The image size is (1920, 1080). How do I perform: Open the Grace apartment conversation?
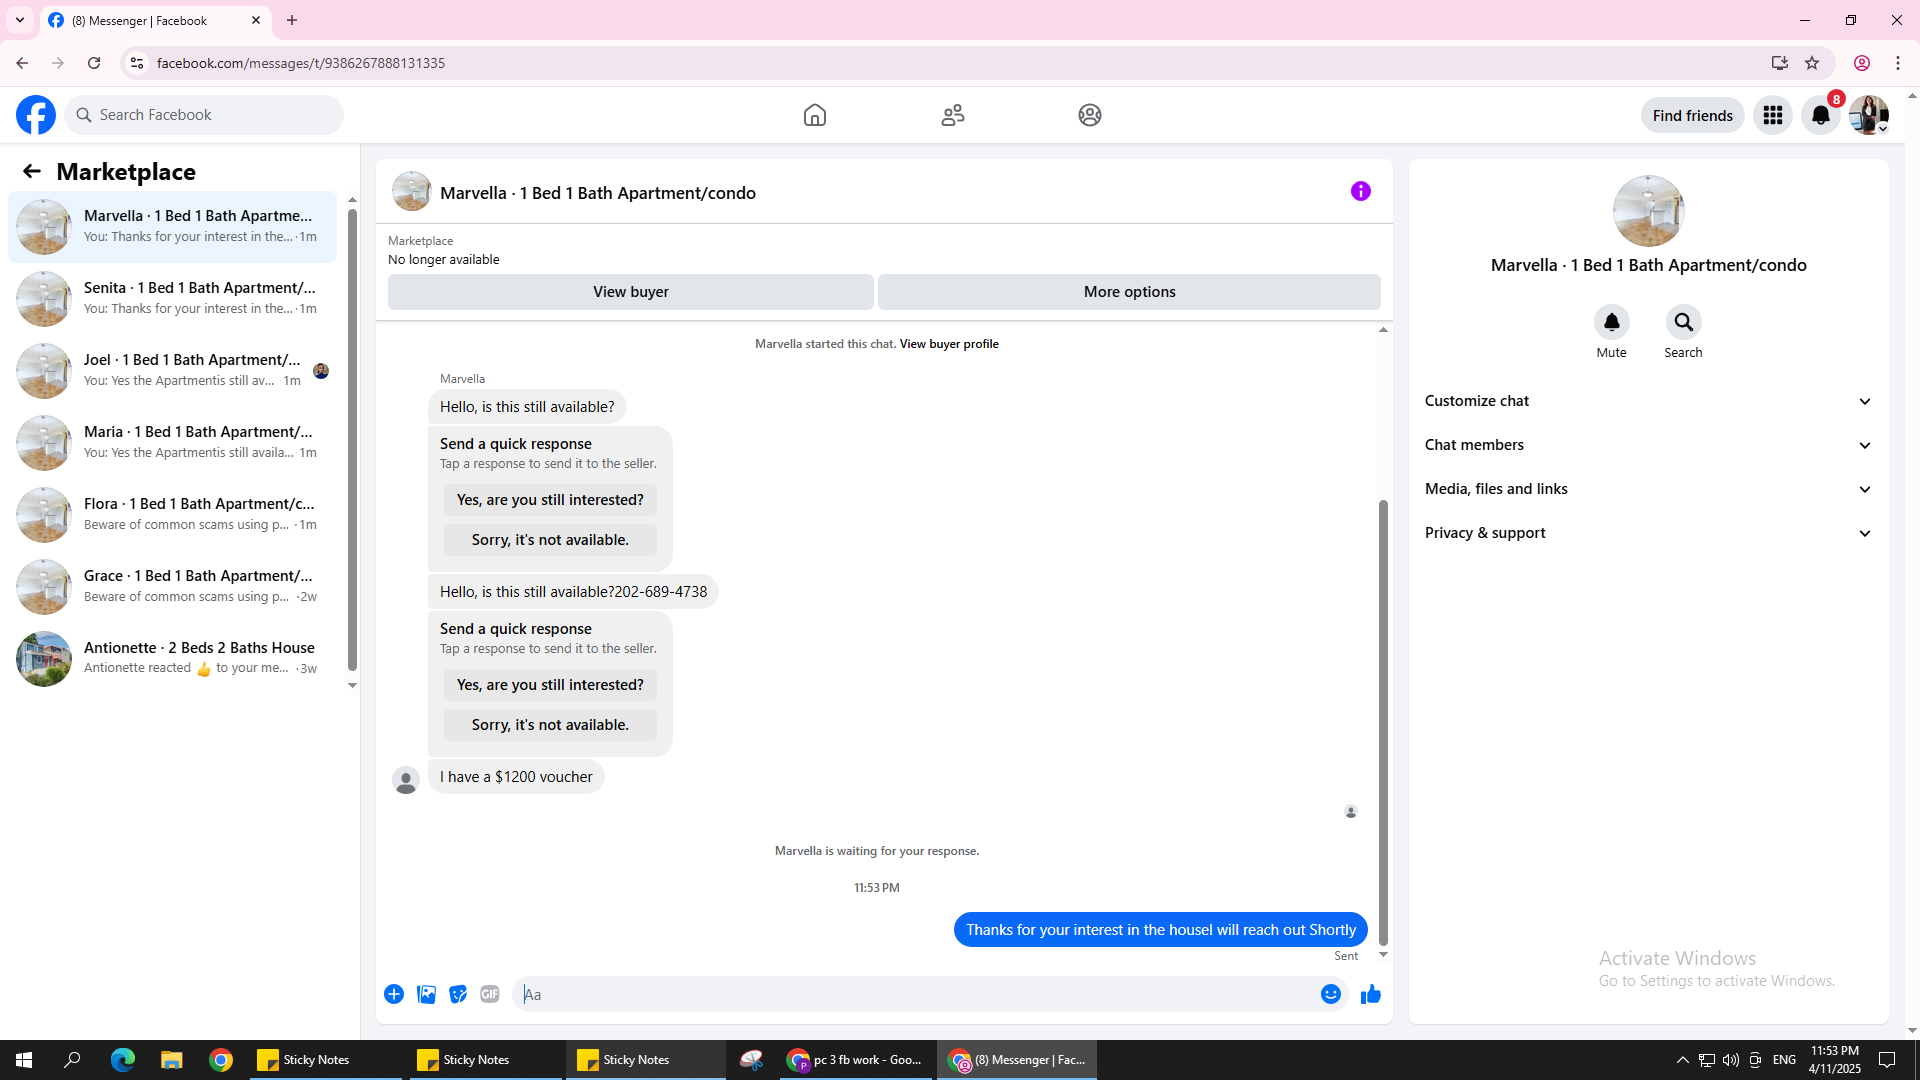[x=173, y=586]
